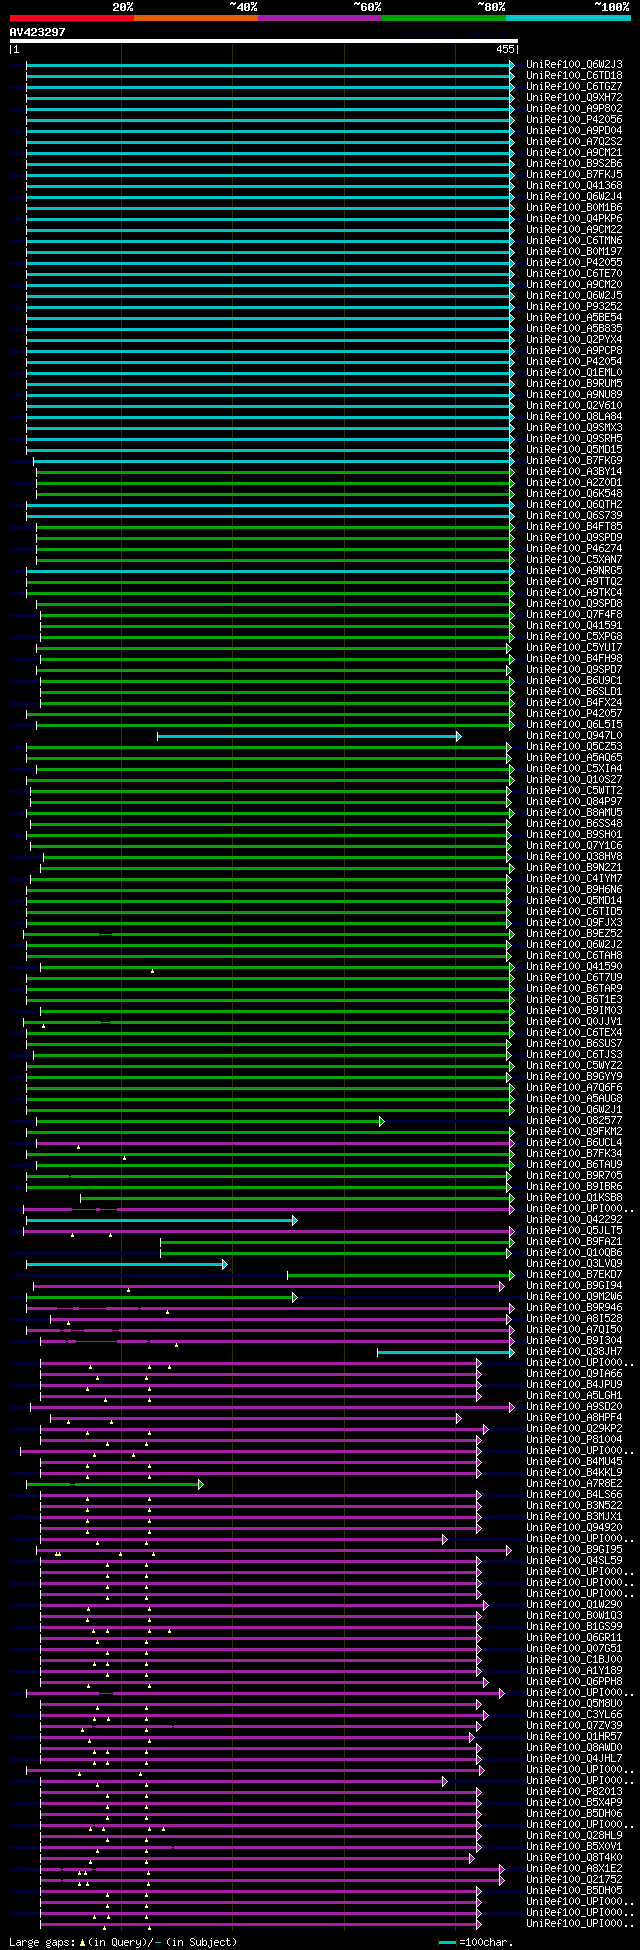Select label UniRef100_Q3LVQ9
This screenshot has width=640, height=1950.
tap(574, 1264)
